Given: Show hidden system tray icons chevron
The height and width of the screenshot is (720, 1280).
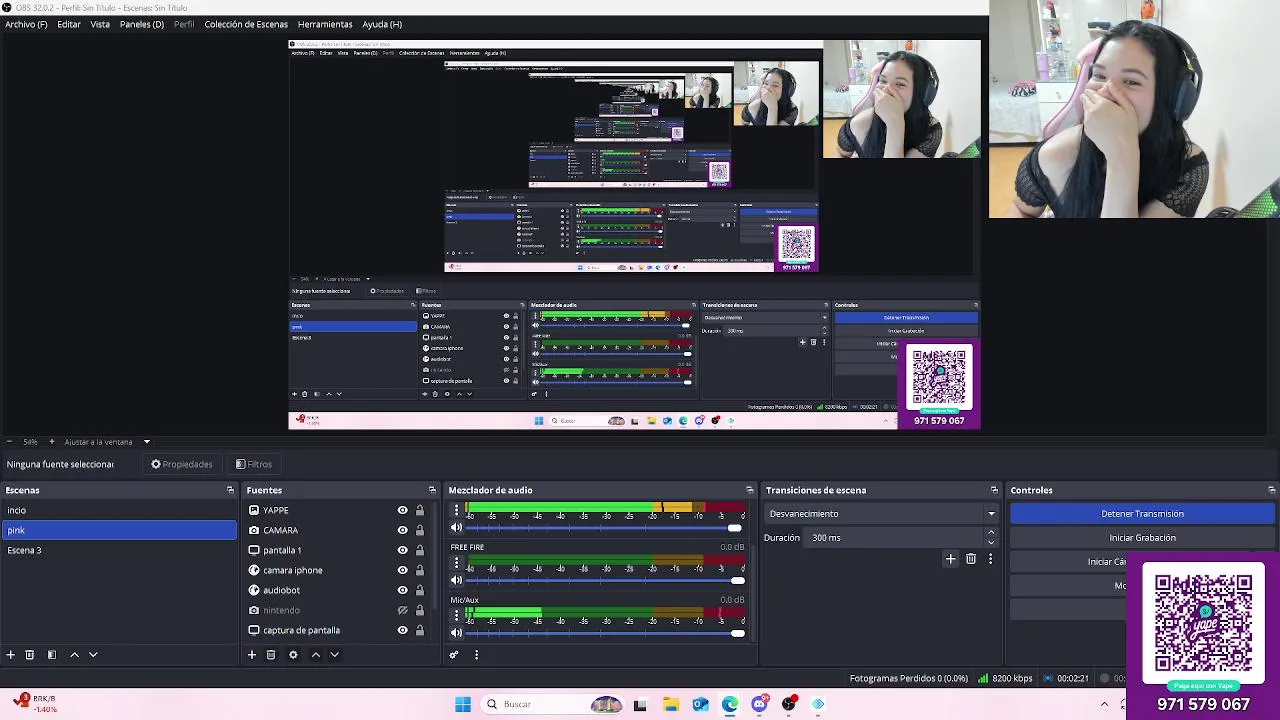Looking at the screenshot, I should 1104,704.
